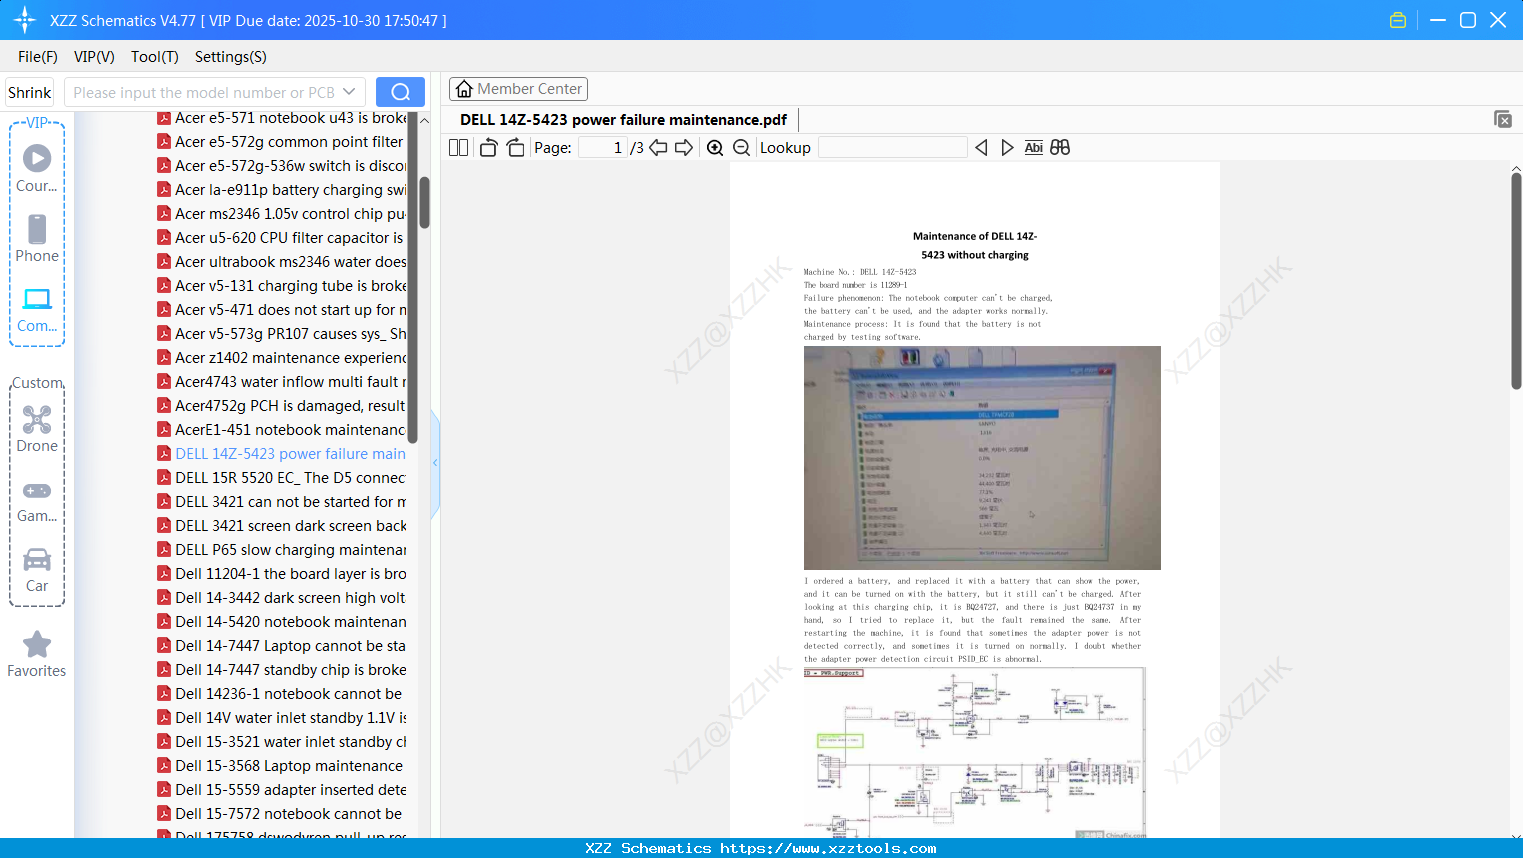Open Dell 14-3442 dark screen high volt file
Viewport: 1523px width, 858px height.
pyautogui.click(x=282, y=598)
